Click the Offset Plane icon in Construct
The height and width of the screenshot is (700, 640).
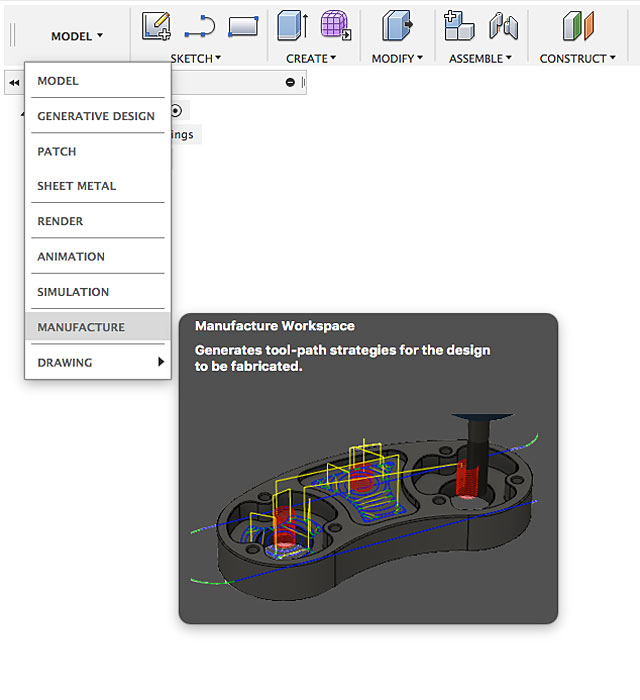pos(578,26)
